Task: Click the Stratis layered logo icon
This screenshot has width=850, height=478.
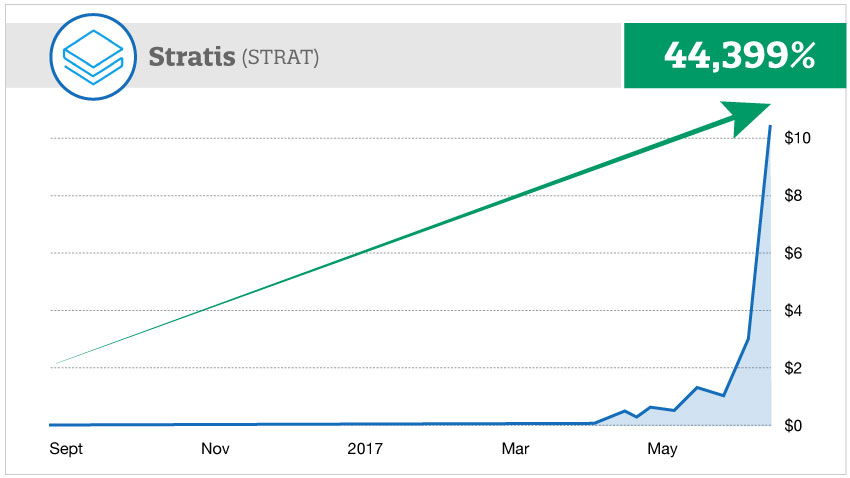Action: tap(93, 57)
